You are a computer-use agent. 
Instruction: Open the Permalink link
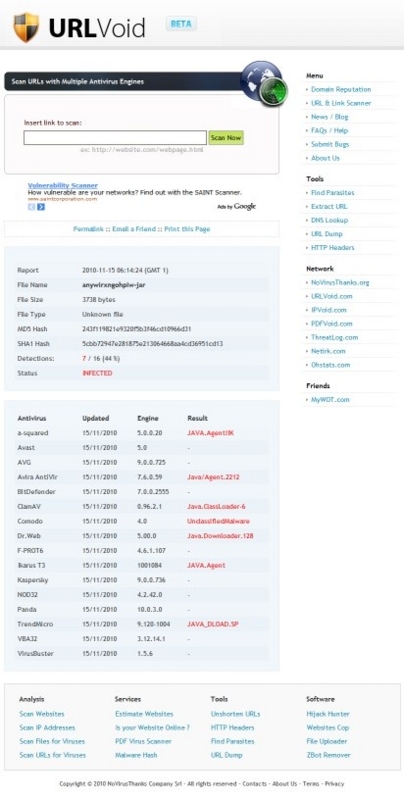tap(89, 229)
